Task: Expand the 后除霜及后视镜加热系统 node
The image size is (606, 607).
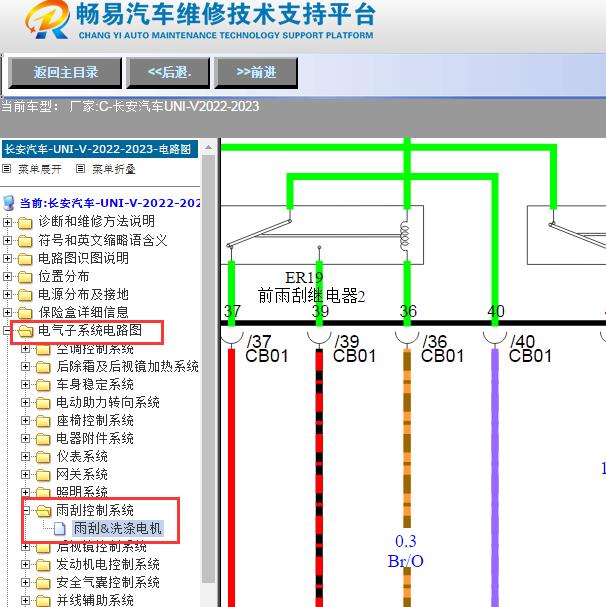Action: click(25, 367)
